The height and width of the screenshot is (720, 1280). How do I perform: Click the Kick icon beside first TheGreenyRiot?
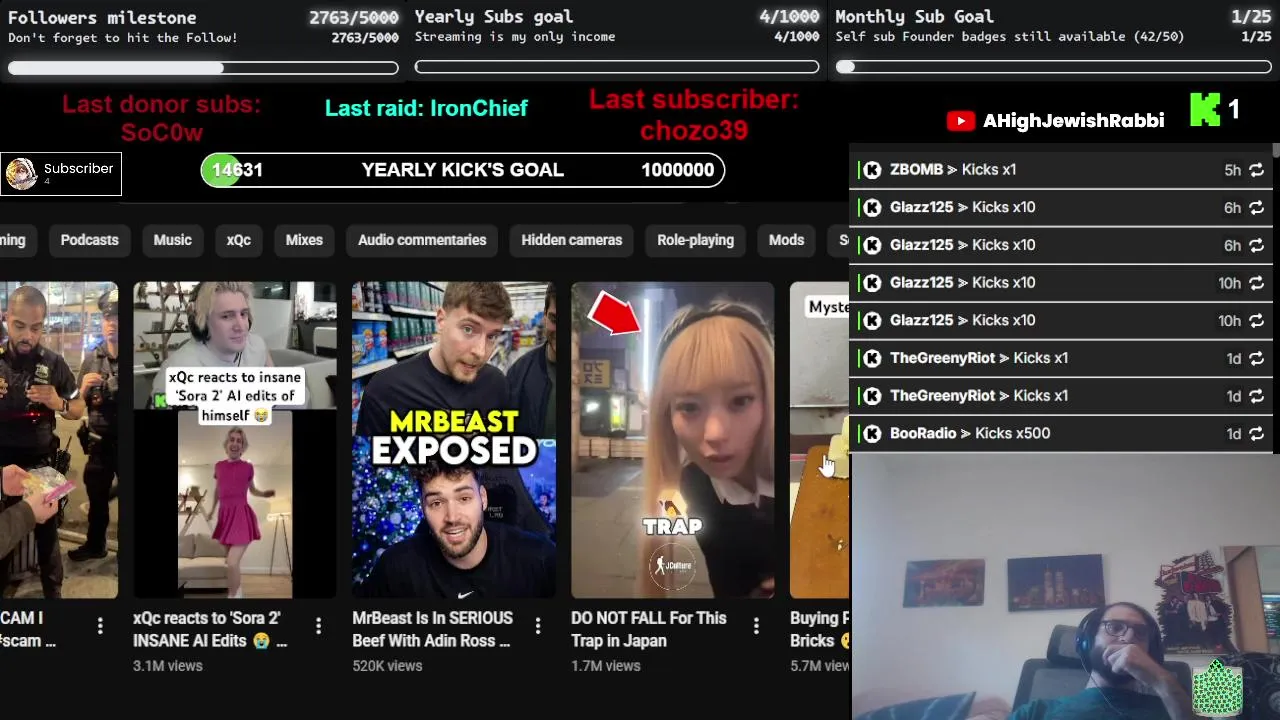pos(872,358)
